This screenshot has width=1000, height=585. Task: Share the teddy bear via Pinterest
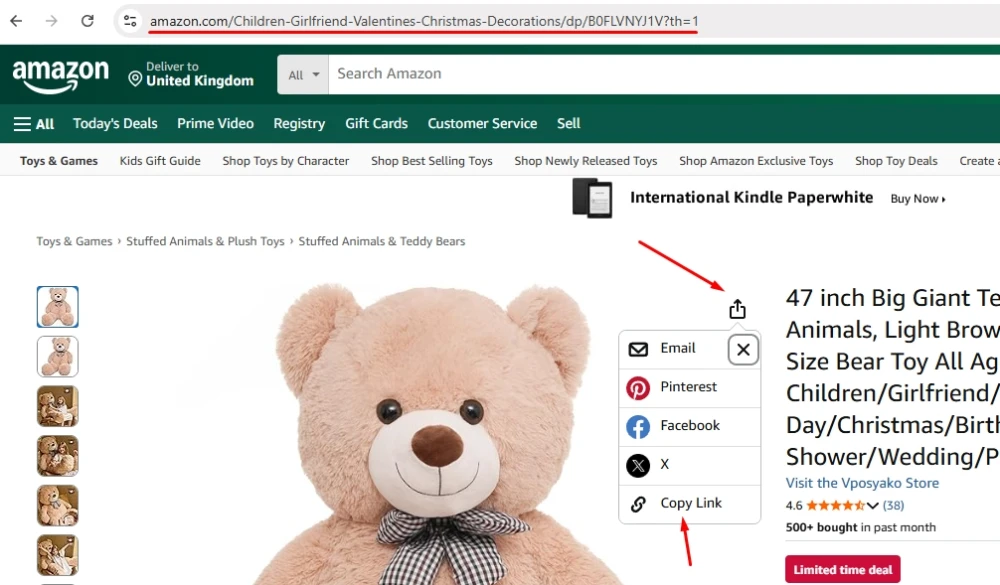[689, 387]
